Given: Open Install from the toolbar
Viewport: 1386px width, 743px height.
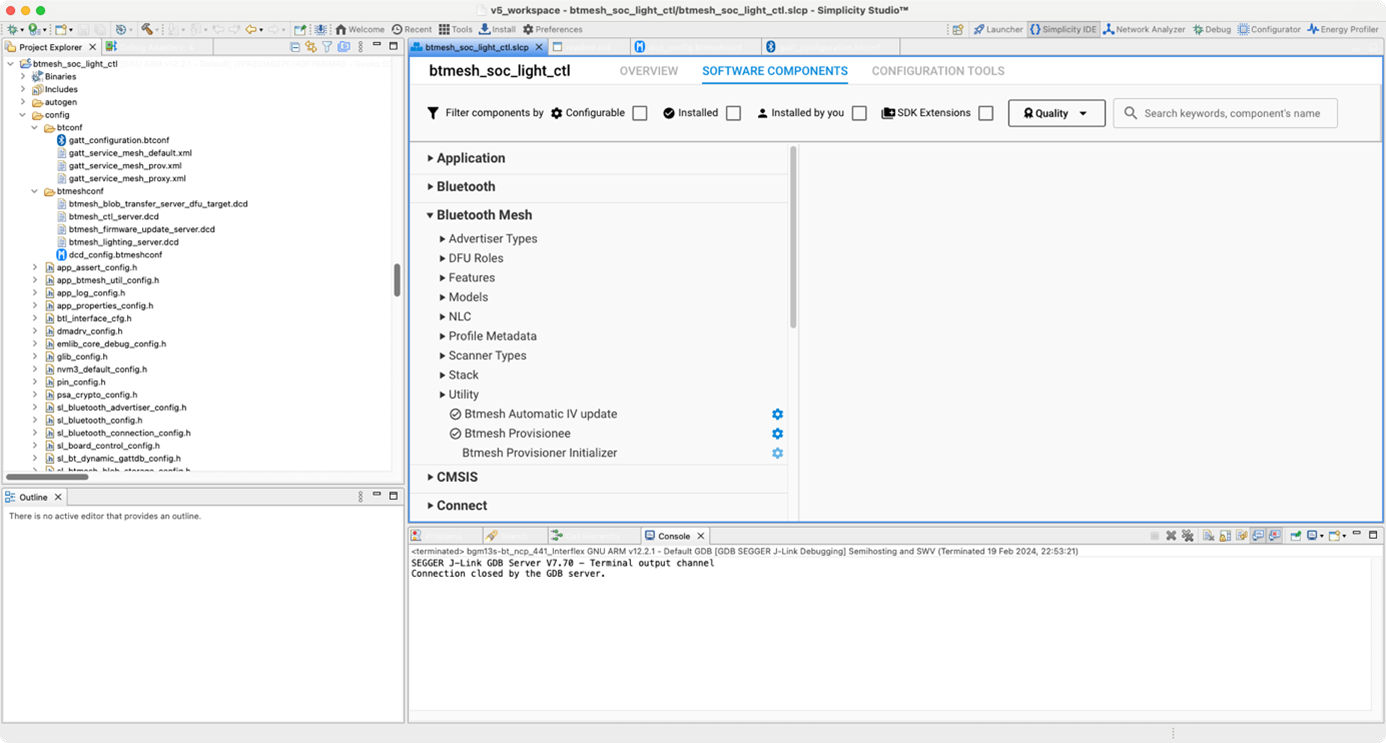Looking at the screenshot, I should click(496, 29).
